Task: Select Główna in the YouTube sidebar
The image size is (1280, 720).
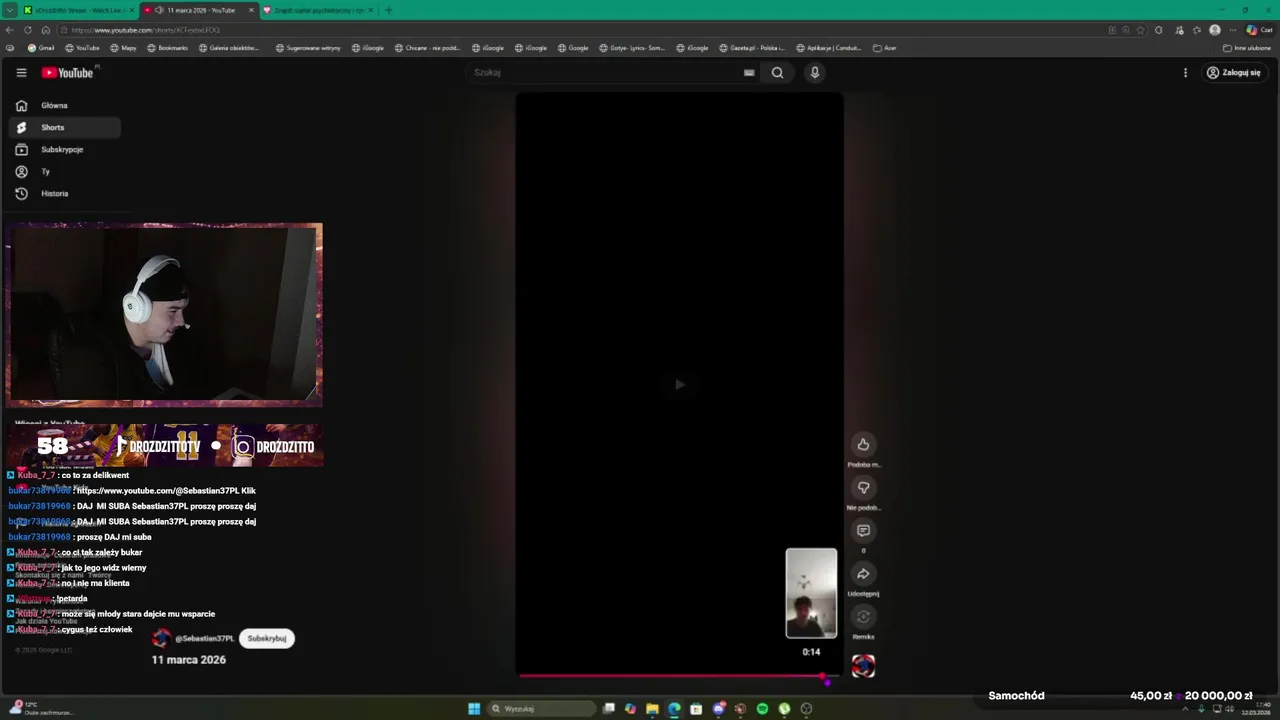Action: (64, 105)
